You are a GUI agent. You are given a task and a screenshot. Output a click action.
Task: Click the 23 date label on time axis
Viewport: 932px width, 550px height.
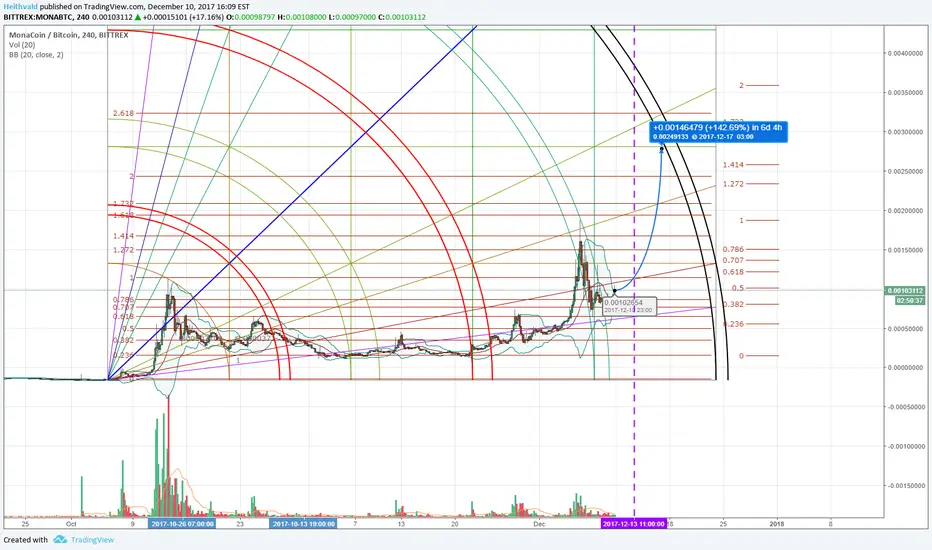[x=240, y=524]
